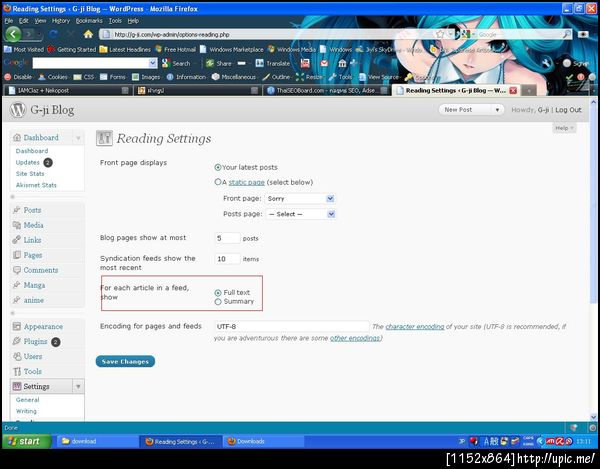The width and height of the screenshot is (600, 469).
Task: Click the Users menu icon in sidebar
Action: [16, 356]
